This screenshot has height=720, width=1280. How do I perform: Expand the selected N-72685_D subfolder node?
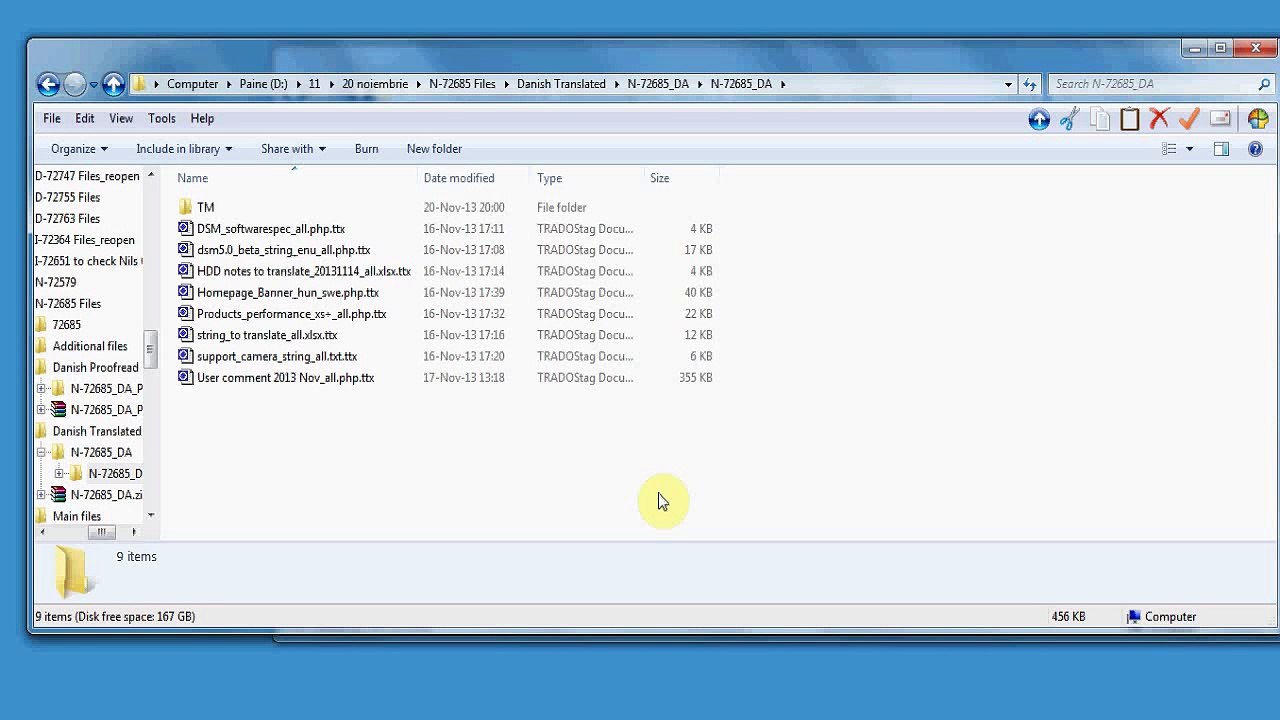tap(59, 474)
